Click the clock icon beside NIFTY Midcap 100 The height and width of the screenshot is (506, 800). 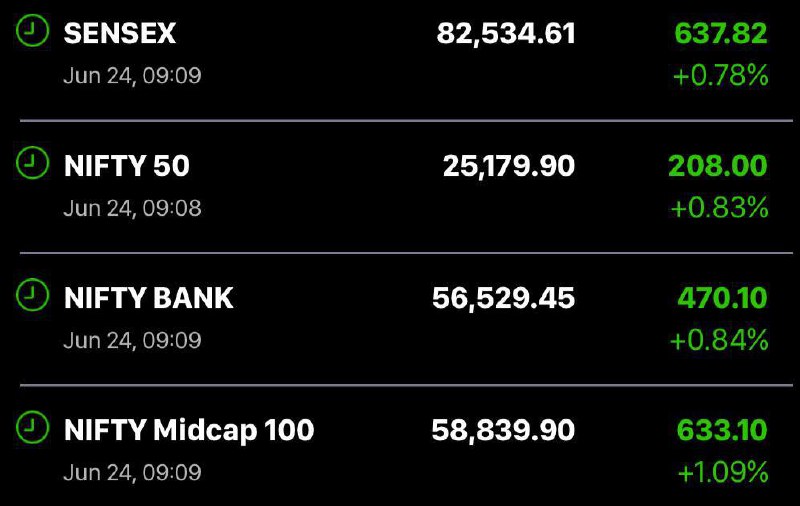[32, 427]
